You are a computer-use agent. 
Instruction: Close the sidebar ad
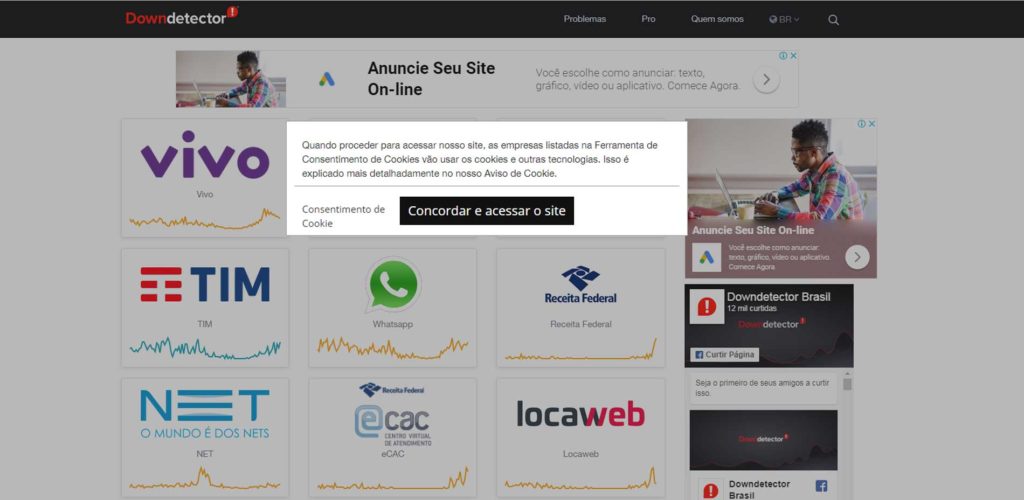point(872,124)
